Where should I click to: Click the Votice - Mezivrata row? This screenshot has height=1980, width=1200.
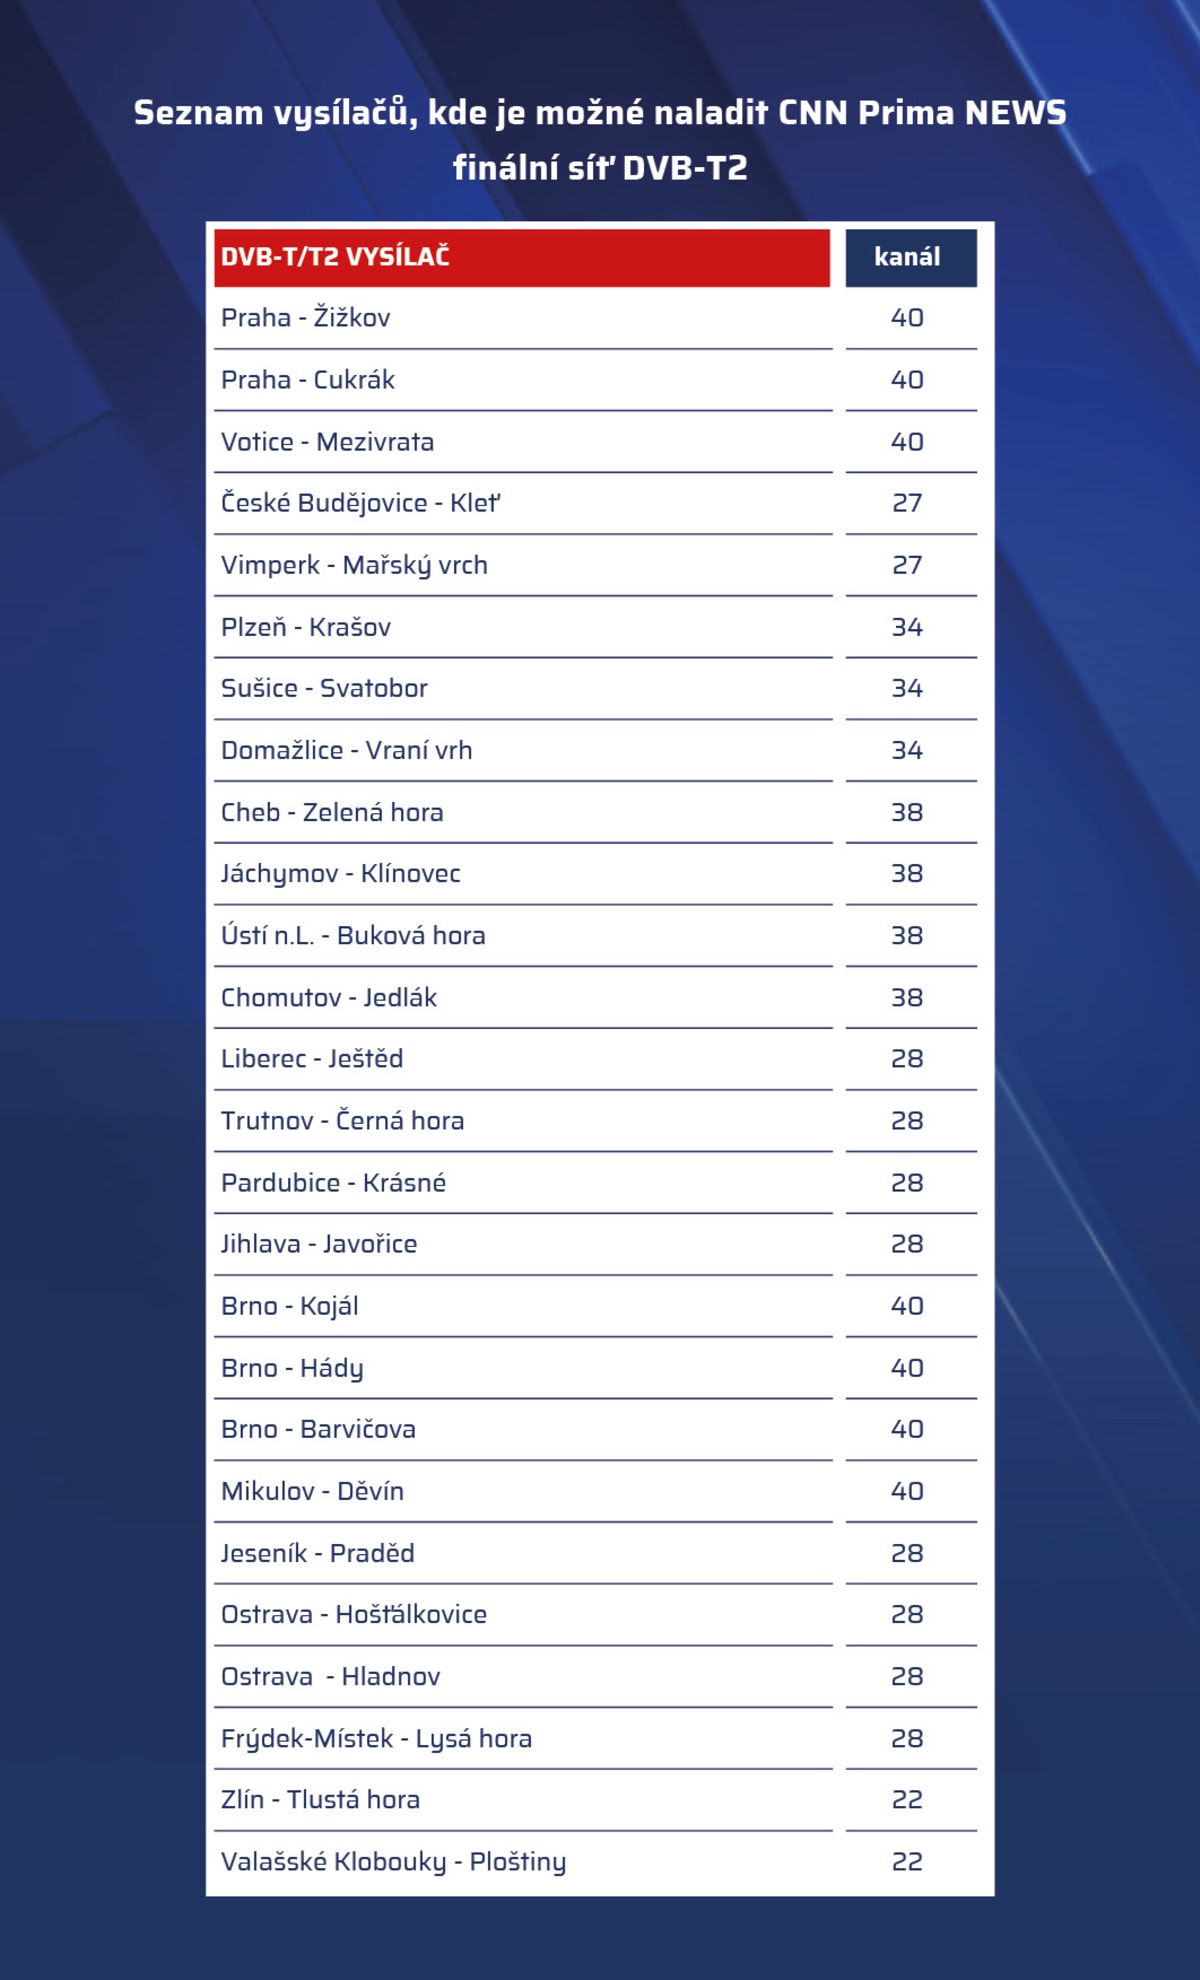pyautogui.click(x=327, y=442)
